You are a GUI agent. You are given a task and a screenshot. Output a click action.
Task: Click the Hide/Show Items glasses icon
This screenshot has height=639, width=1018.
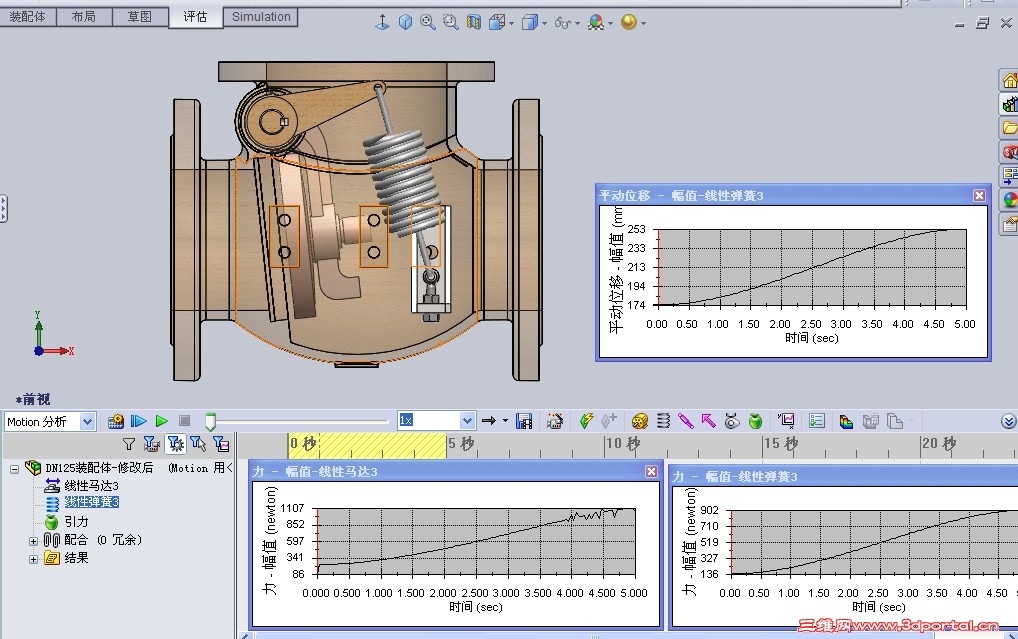(x=562, y=23)
